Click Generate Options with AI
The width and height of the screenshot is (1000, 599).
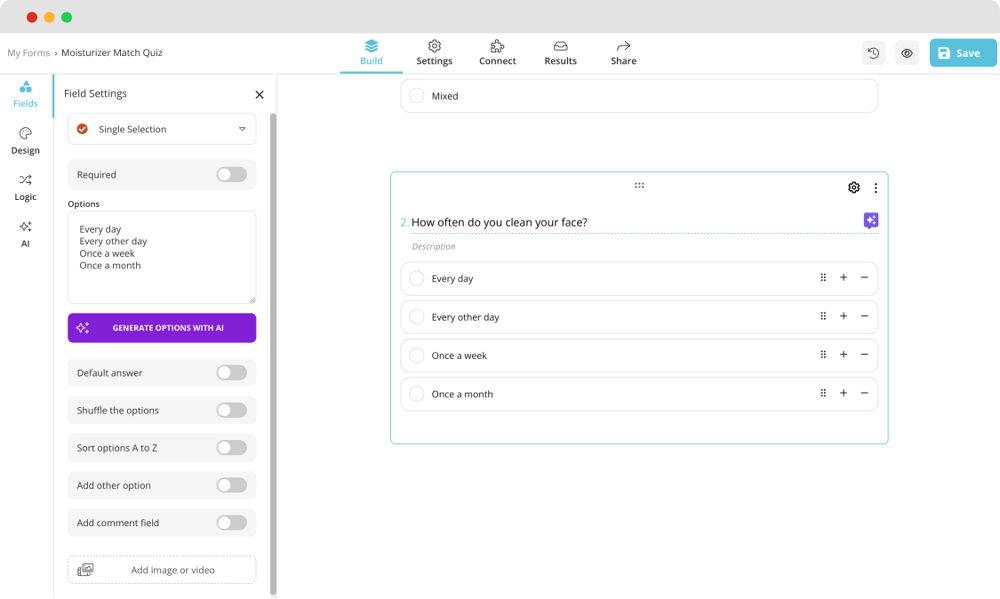pos(161,327)
